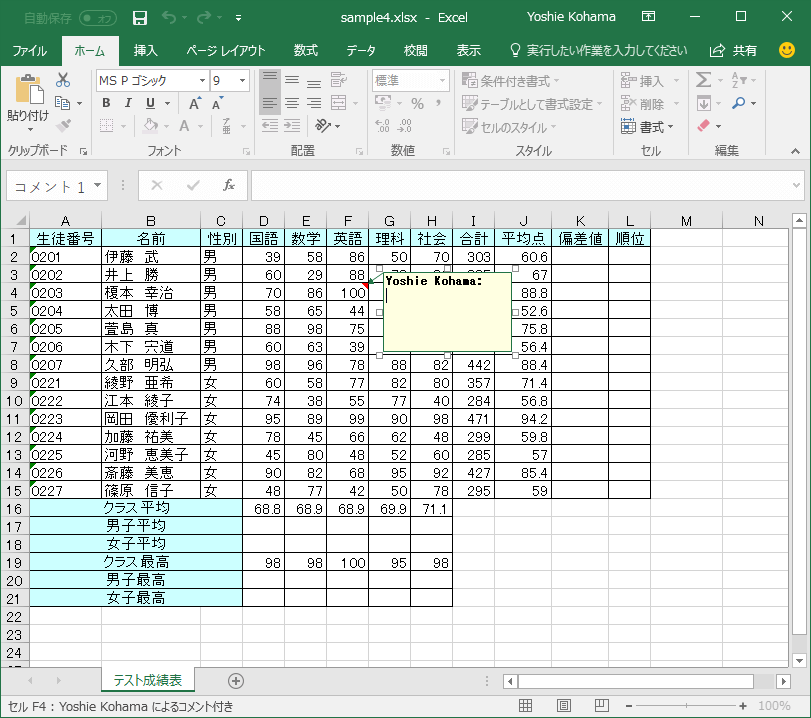Open the 数式 ribbon tab
This screenshot has width=811, height=718.
pos(306,51)
